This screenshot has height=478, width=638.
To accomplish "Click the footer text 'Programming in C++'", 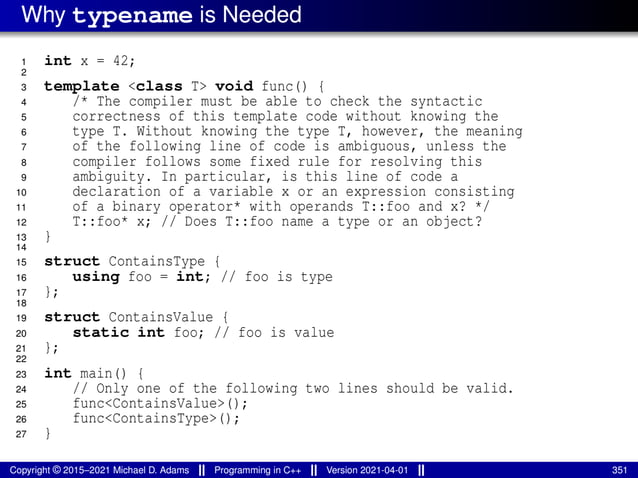I will 258,471.
